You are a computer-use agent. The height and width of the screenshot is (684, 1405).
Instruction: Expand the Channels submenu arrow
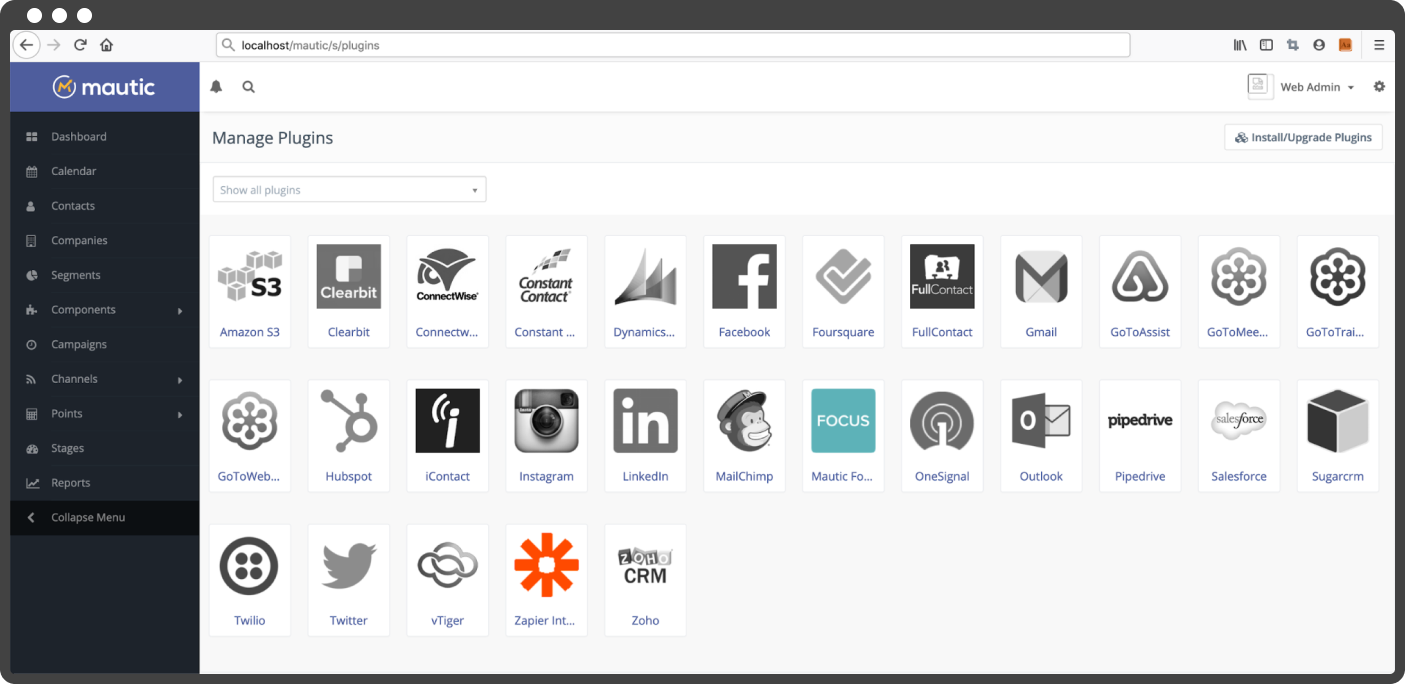pyautogui.click(x=181, y=380)
